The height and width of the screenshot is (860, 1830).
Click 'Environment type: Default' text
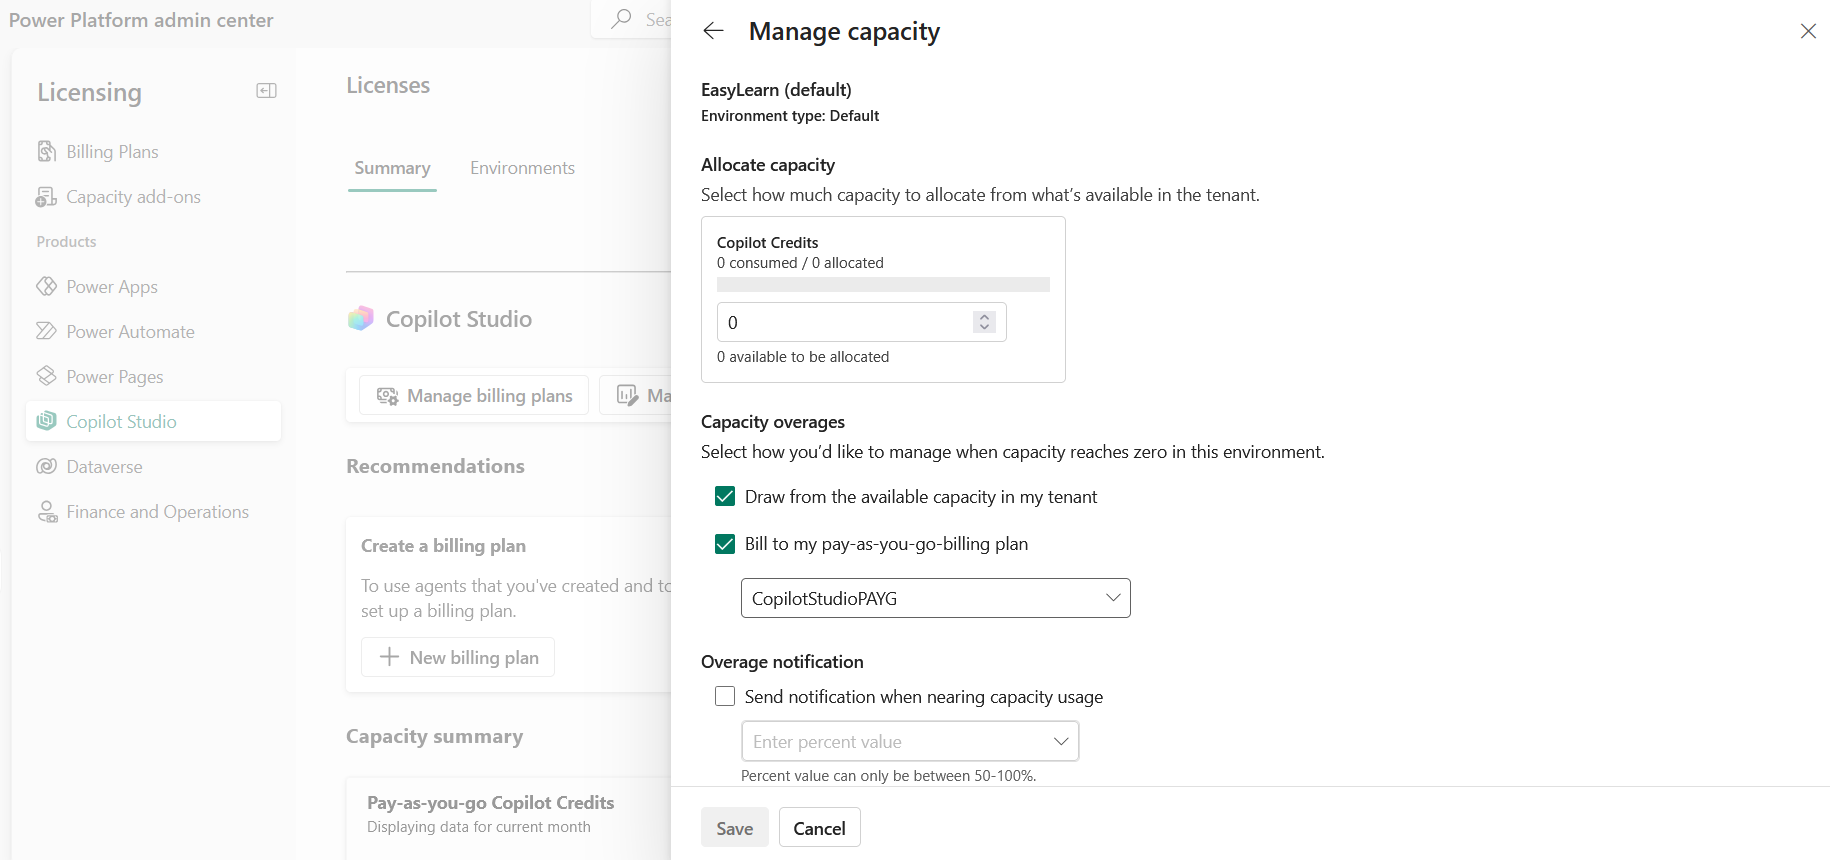pyautogui.click(x=790, y=116)
